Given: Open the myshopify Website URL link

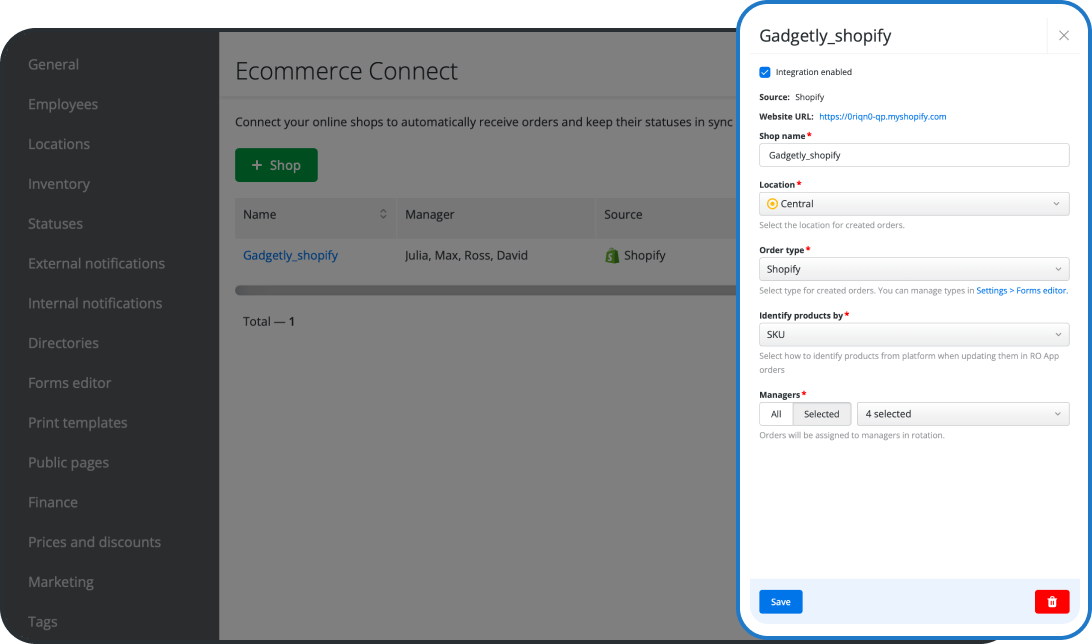Looking at the screenshot, I should coord(883,115).
